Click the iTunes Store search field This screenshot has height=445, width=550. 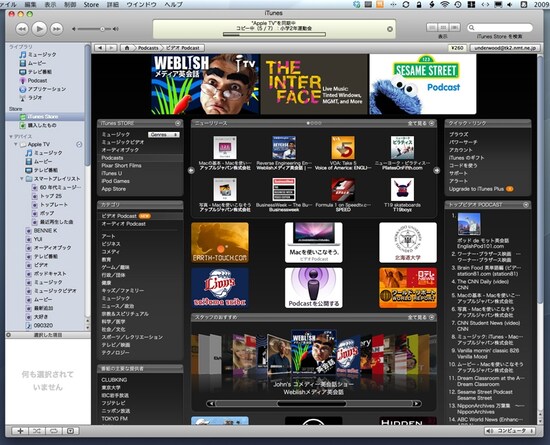point(499,28)
